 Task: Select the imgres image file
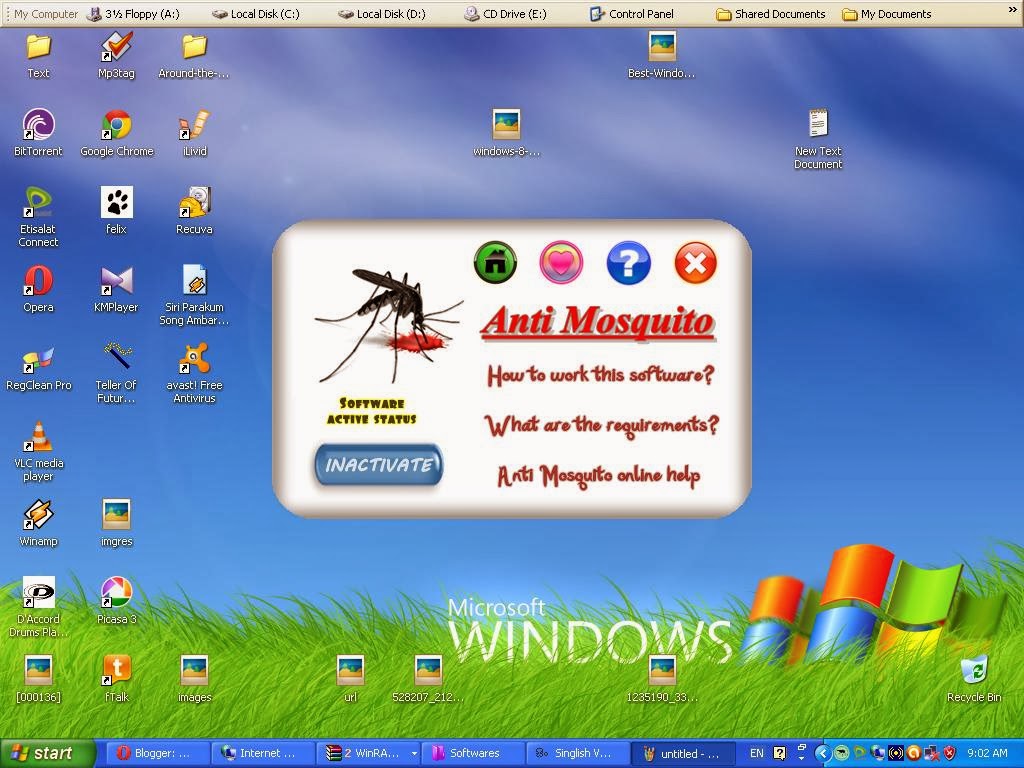point(116,523)
